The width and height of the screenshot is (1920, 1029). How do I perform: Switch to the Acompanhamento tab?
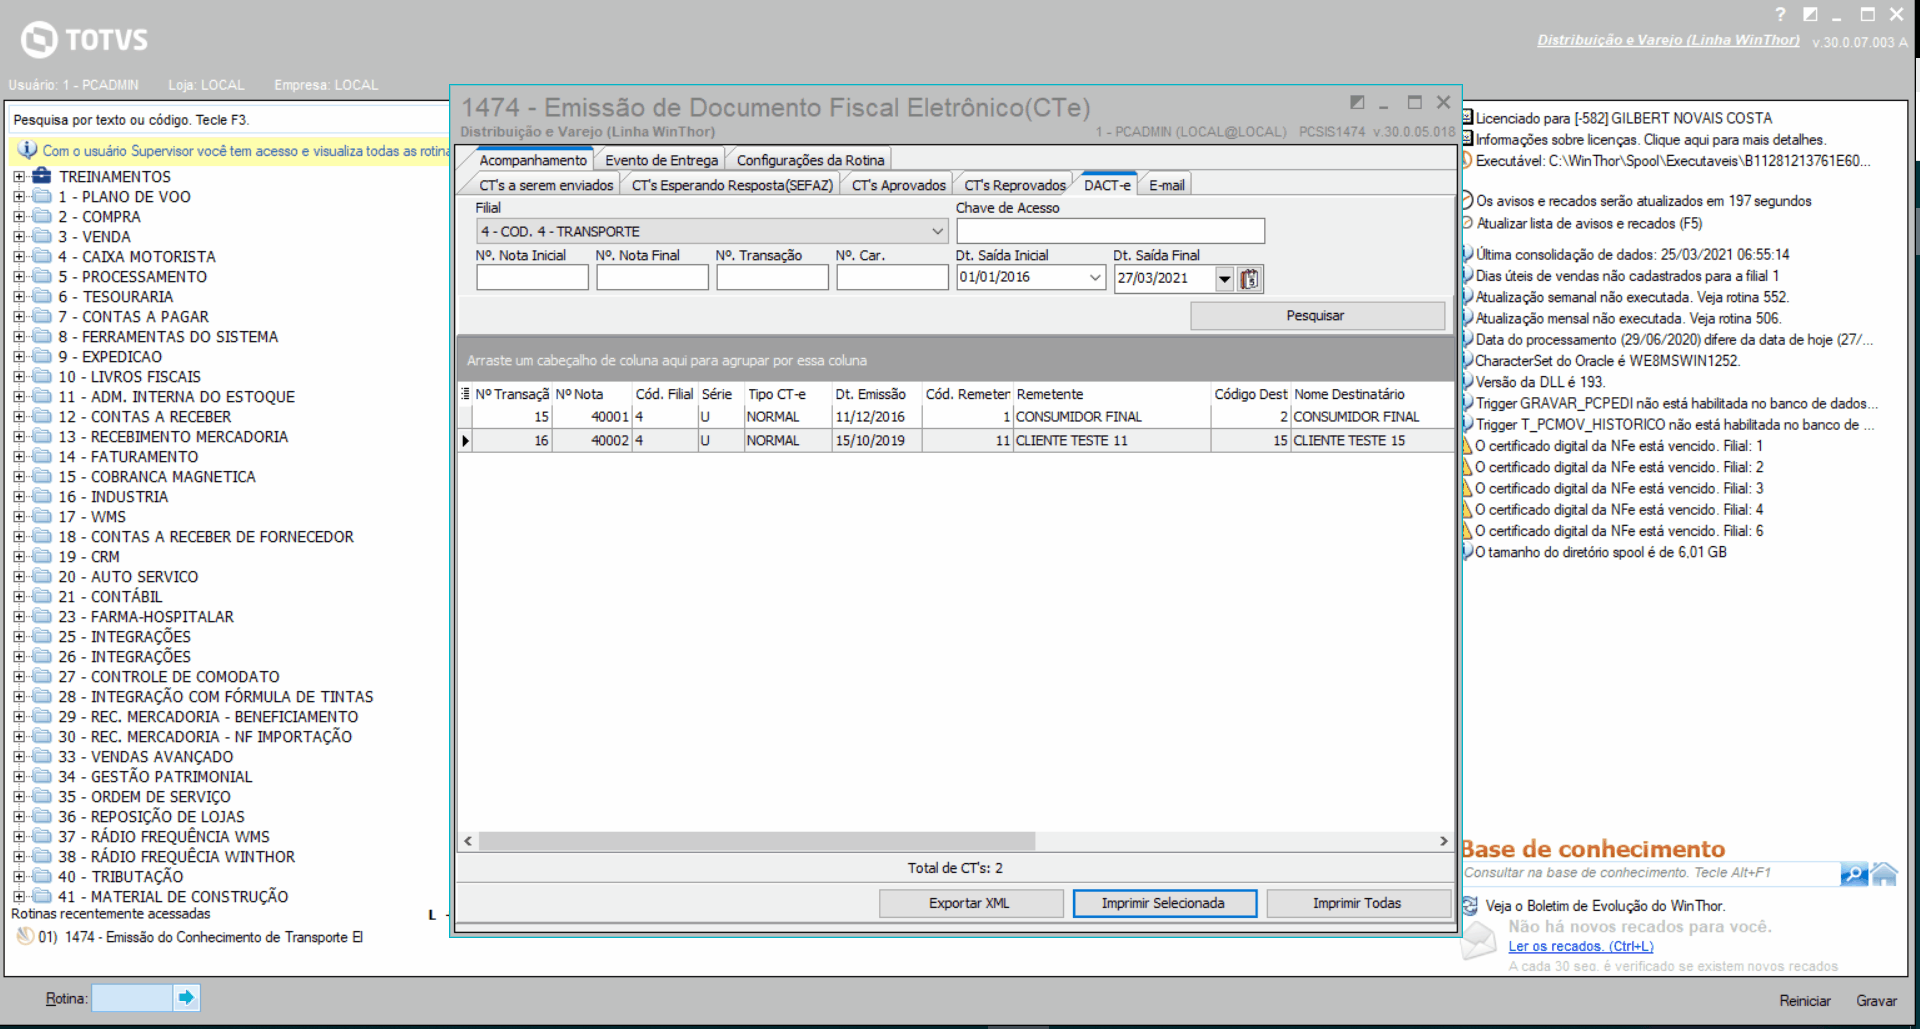point(532,160)
